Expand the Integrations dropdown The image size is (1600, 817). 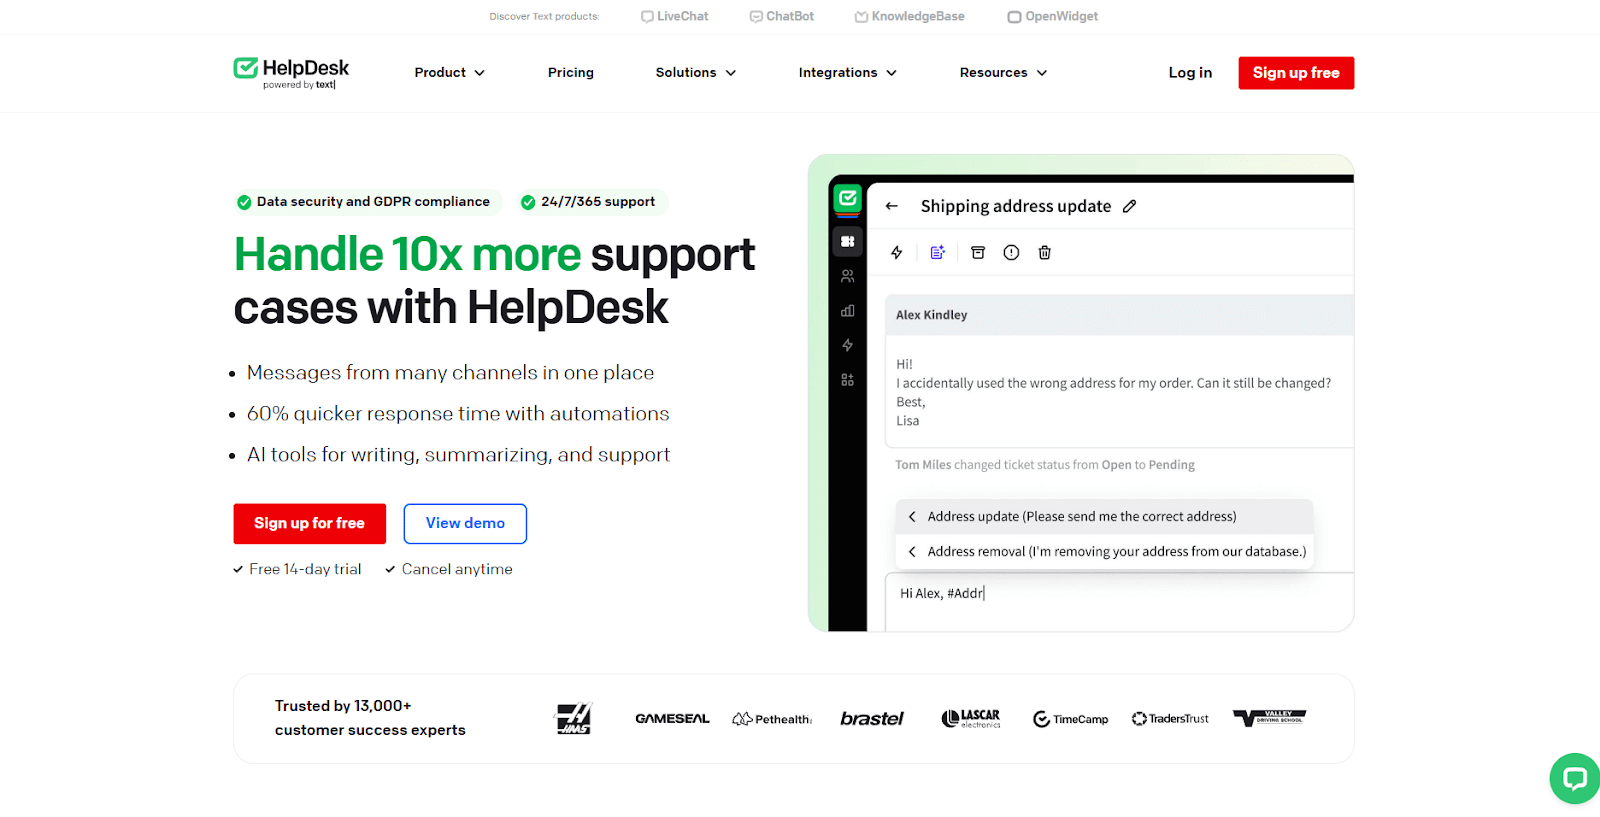(848, 72)
